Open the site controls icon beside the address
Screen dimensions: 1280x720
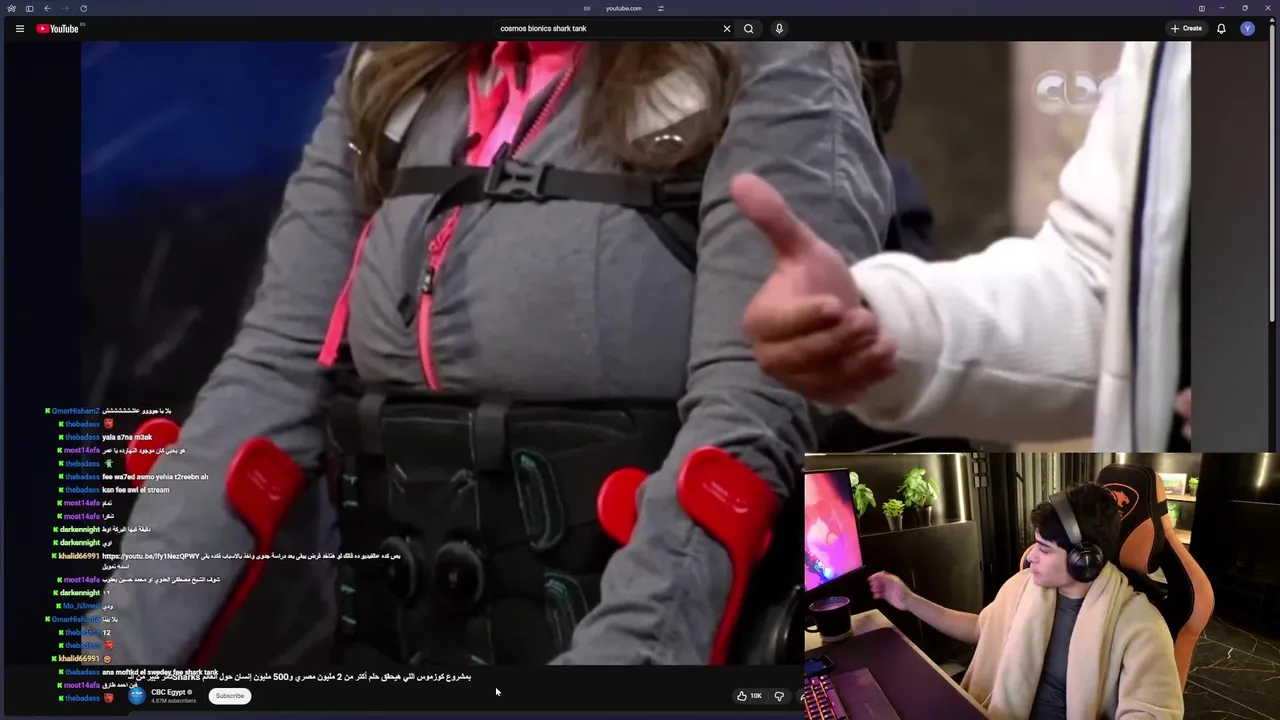pyautogui.click(x=660, y=8)
